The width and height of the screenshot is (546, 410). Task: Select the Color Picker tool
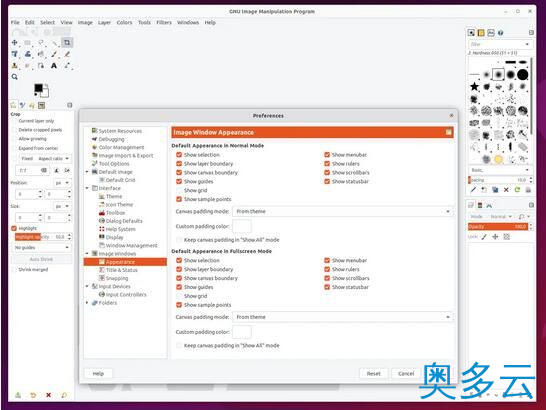[x=67, y=65]
